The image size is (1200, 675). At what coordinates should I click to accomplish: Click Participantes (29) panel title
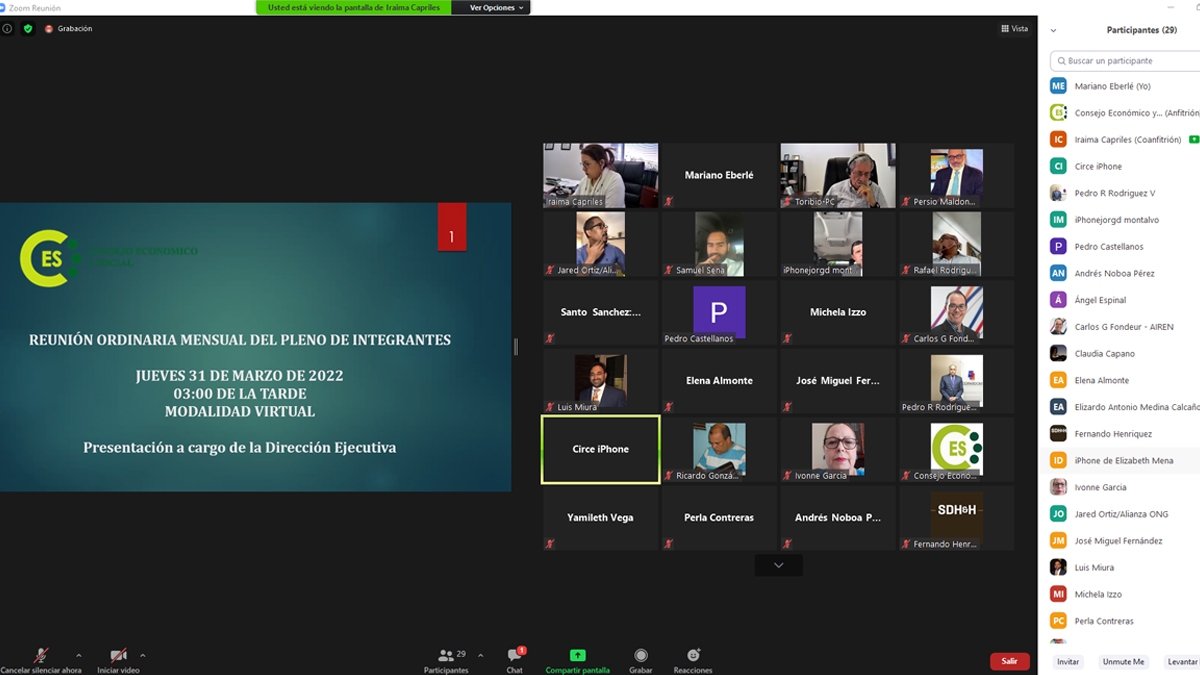pyautogui.click(x=1141, y=30)
